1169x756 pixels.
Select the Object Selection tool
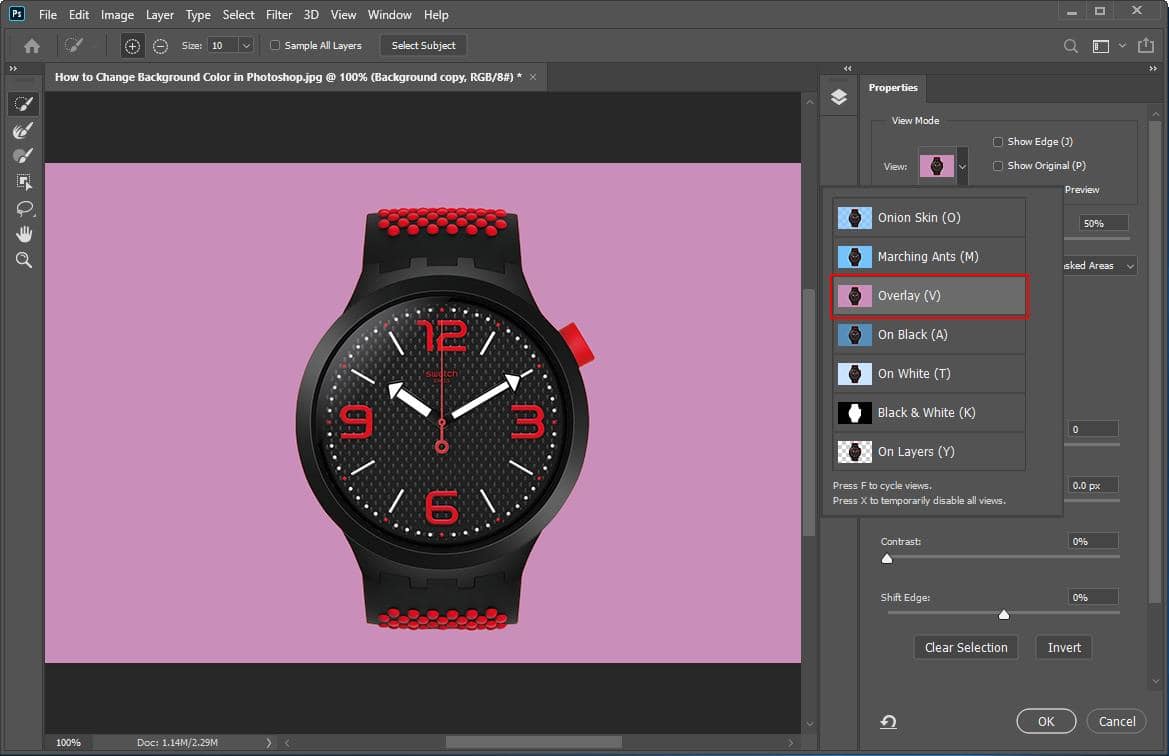25,181
